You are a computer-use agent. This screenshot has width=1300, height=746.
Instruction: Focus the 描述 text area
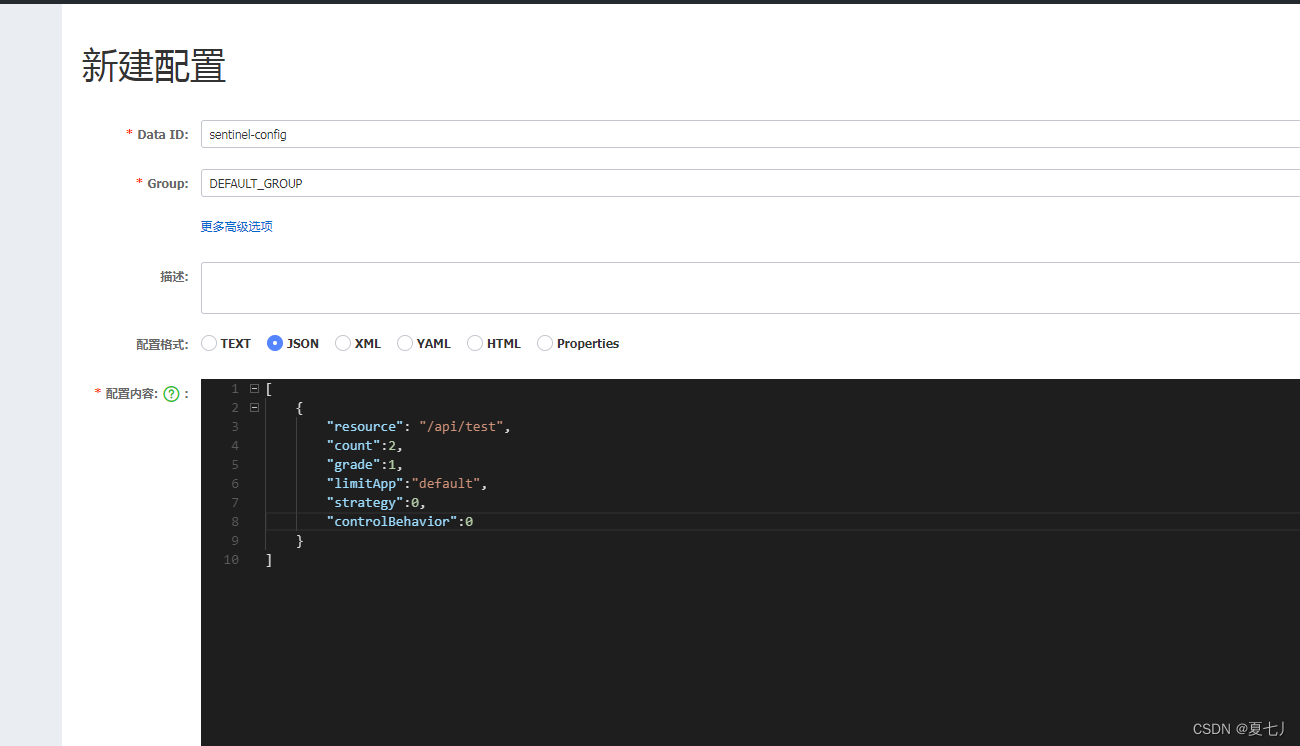(750, 288)
